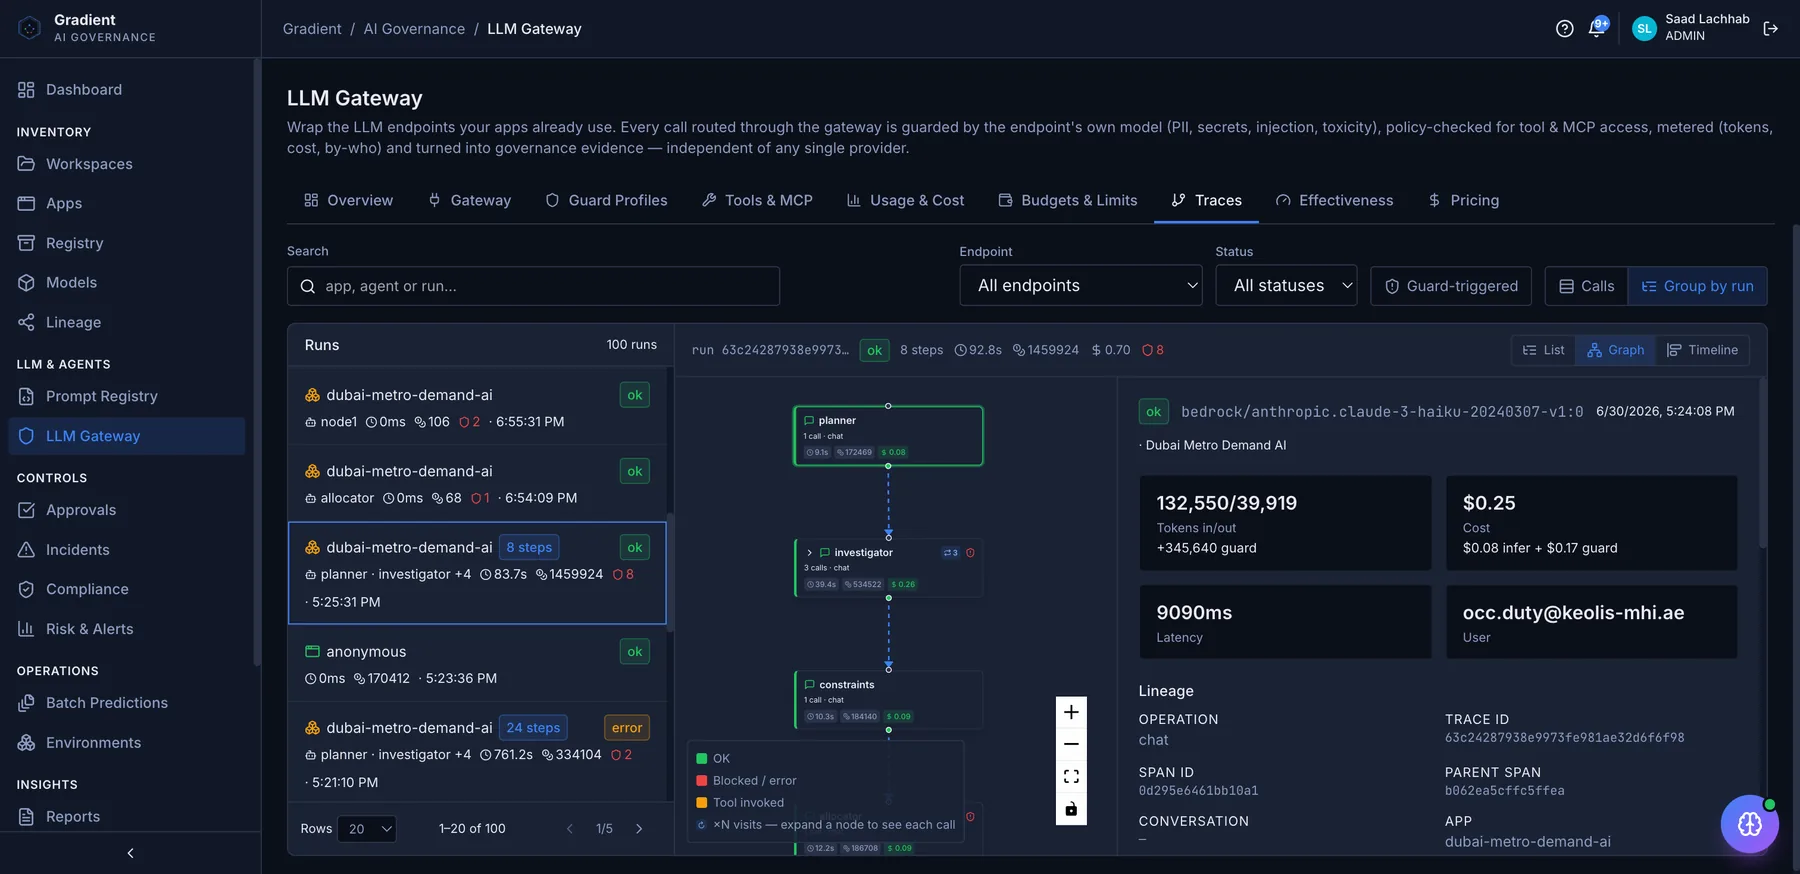1800x874 pixels.
Task: Click the parent span b062ea5cffc5ffea
Action: coord(1504,791)
